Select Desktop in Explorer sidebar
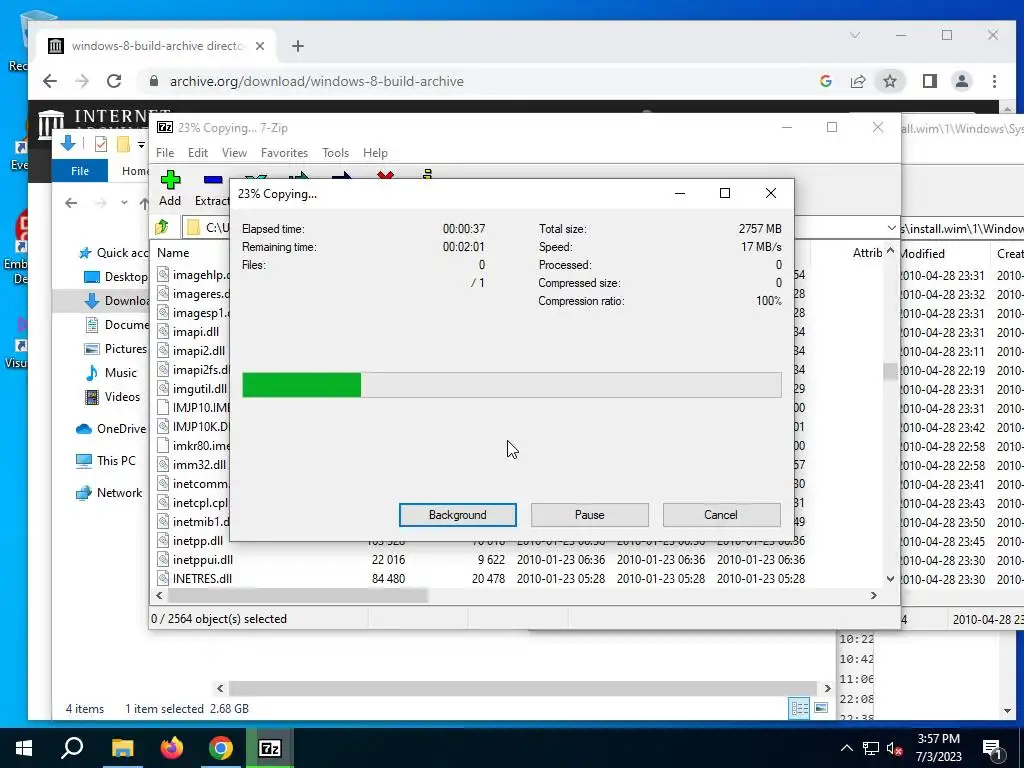The height and width of the screenshot is (768, 1024). 116,277
